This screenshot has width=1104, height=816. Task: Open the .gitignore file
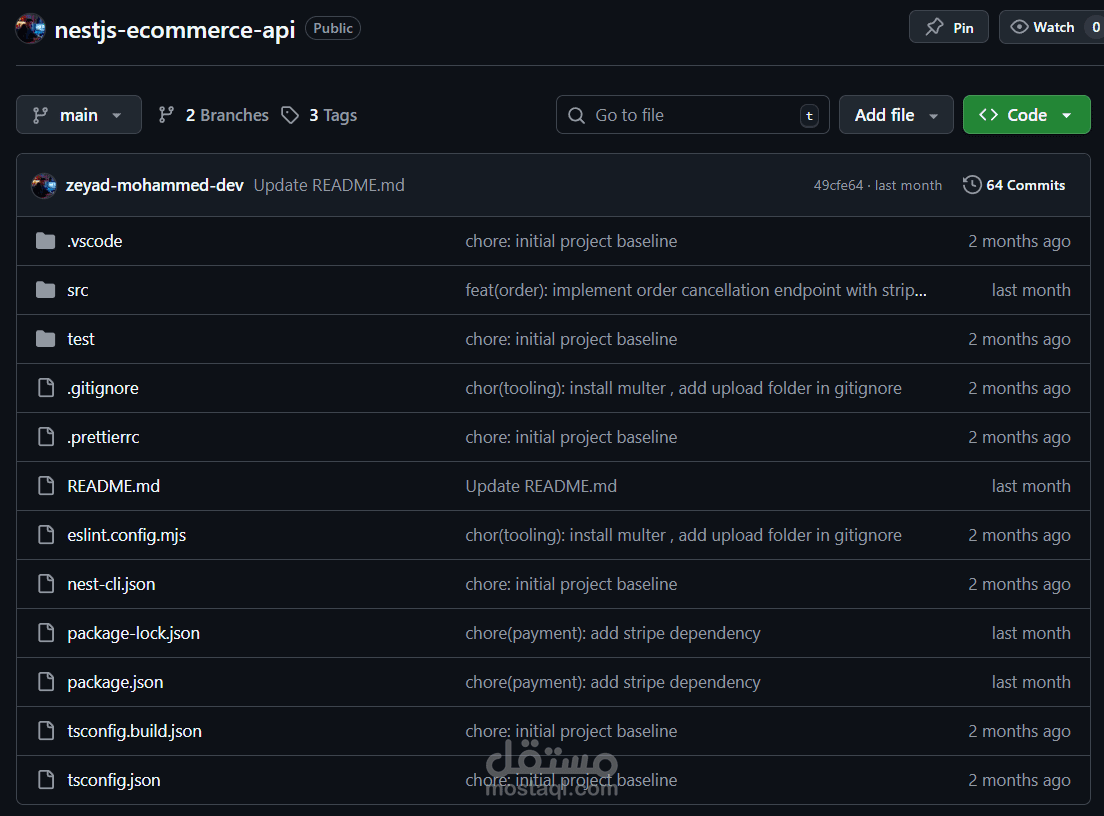103,388
